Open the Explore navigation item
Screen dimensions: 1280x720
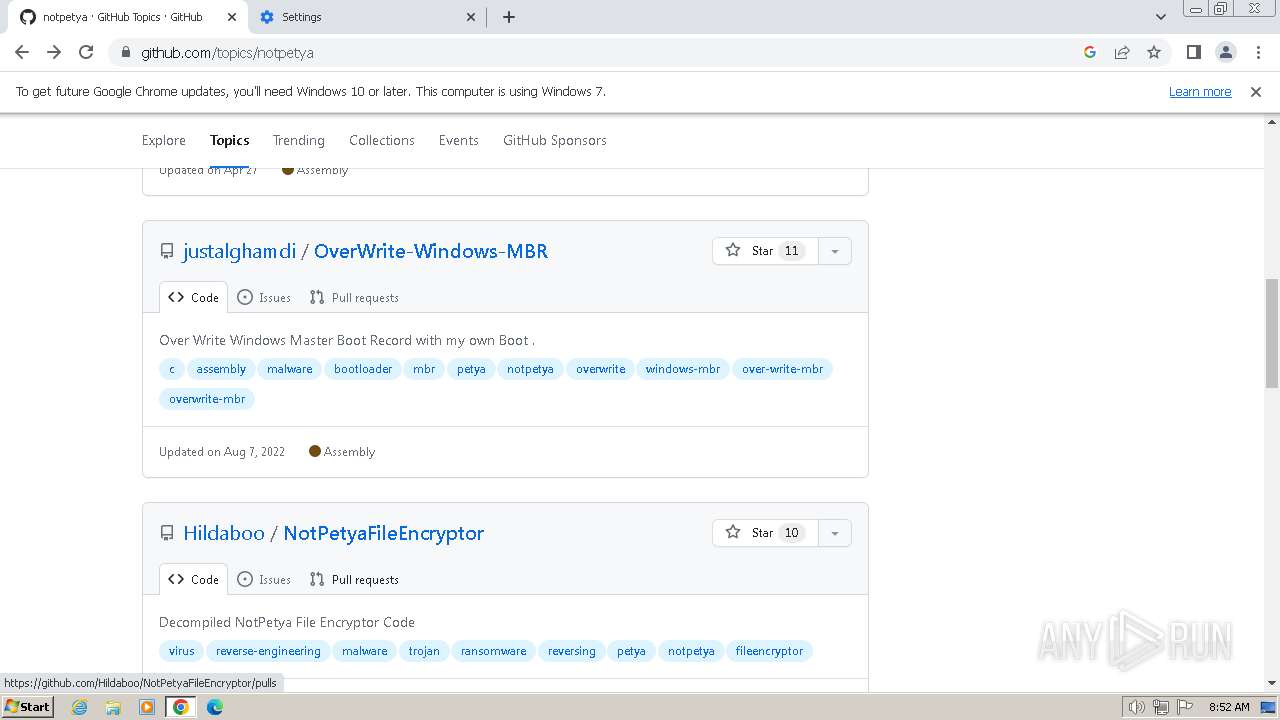(164, 140)
